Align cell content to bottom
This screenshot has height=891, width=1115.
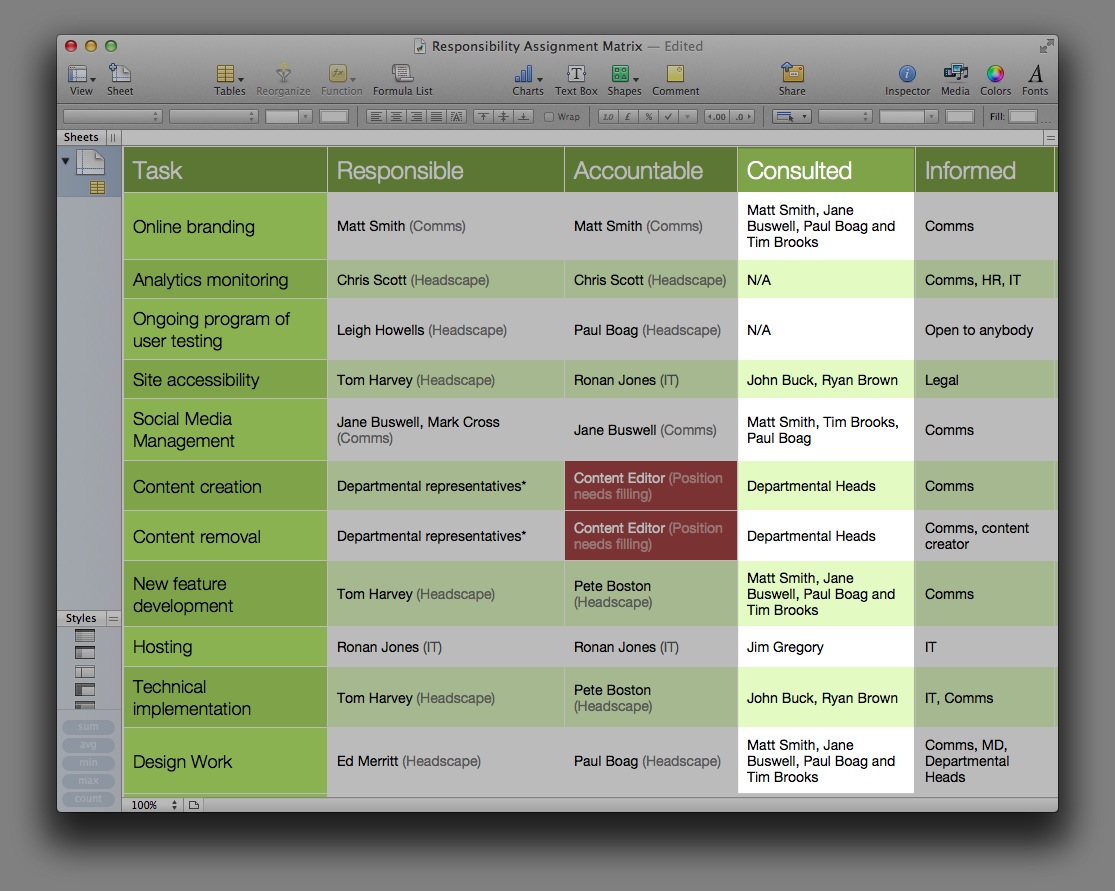[523, 117]
